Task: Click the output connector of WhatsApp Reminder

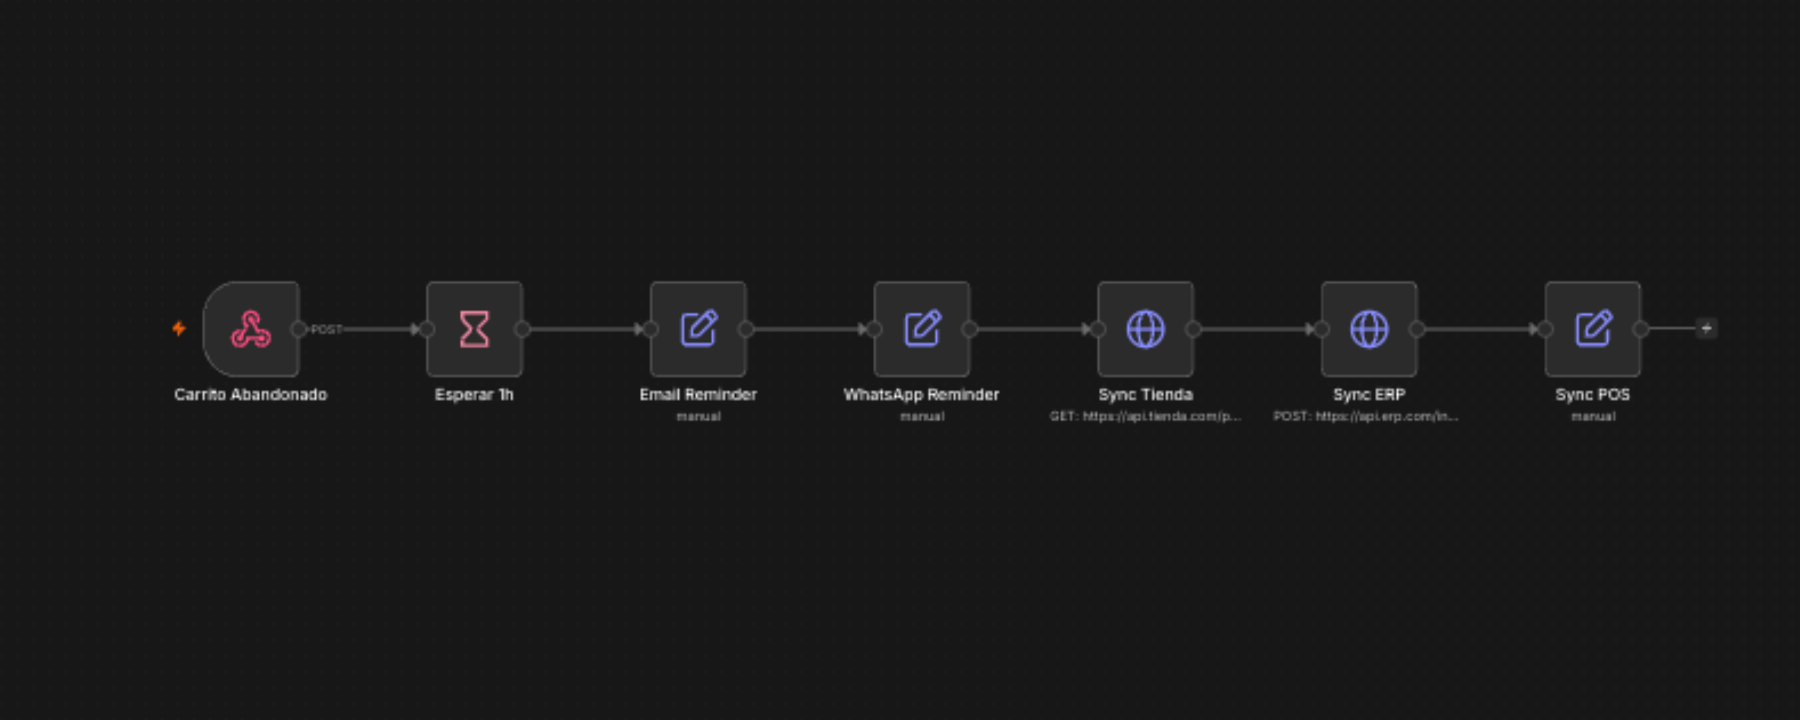Action: [x=970, y=329]
